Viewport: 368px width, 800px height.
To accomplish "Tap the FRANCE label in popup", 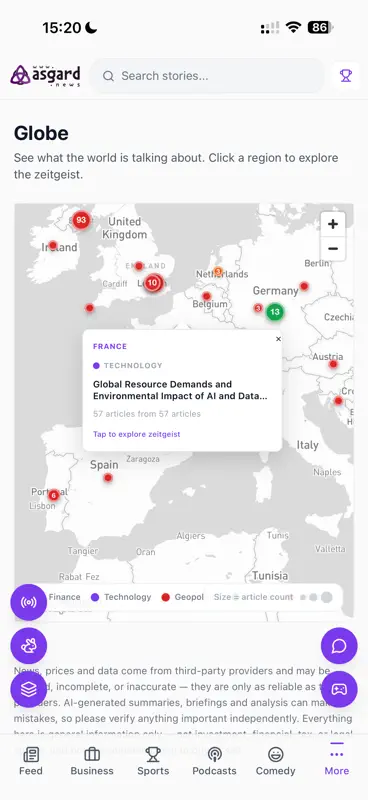I will [x=110, y=346].
